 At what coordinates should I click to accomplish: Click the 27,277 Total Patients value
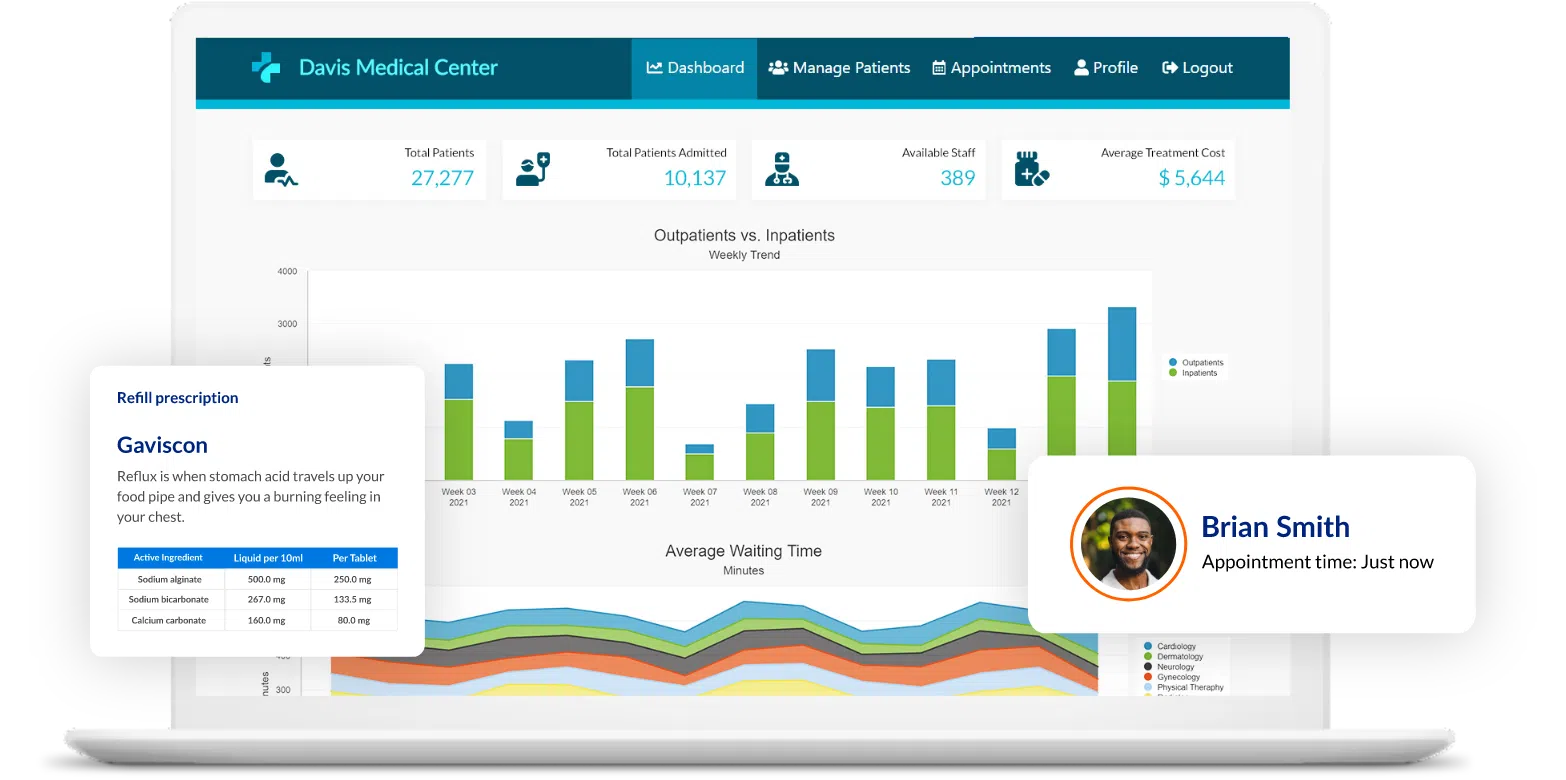coord(442,178)
